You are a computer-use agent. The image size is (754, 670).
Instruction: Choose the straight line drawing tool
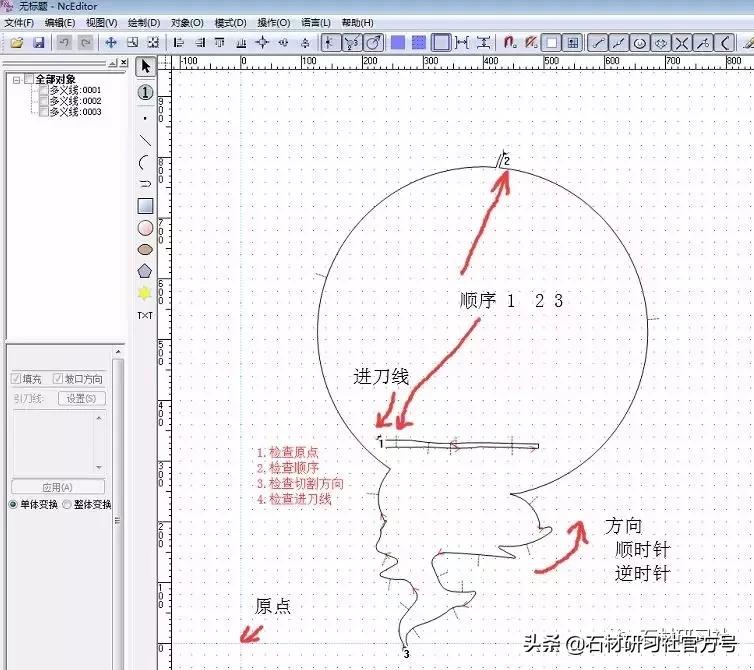(x=145, y=141)
